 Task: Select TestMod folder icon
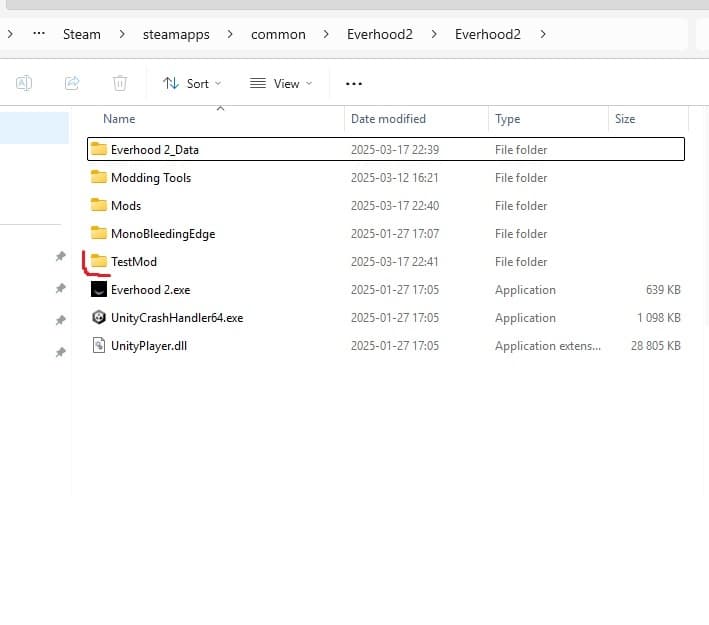pyautogui.click(x=99, y=261)
